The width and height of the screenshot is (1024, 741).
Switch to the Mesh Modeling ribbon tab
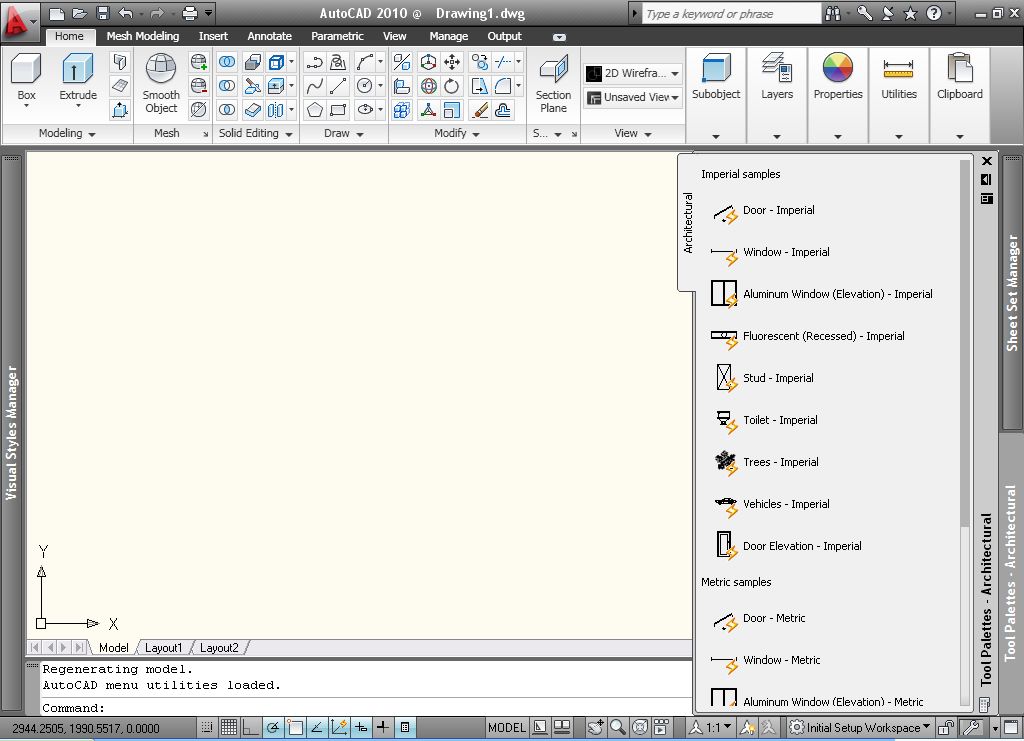(142, 36)
